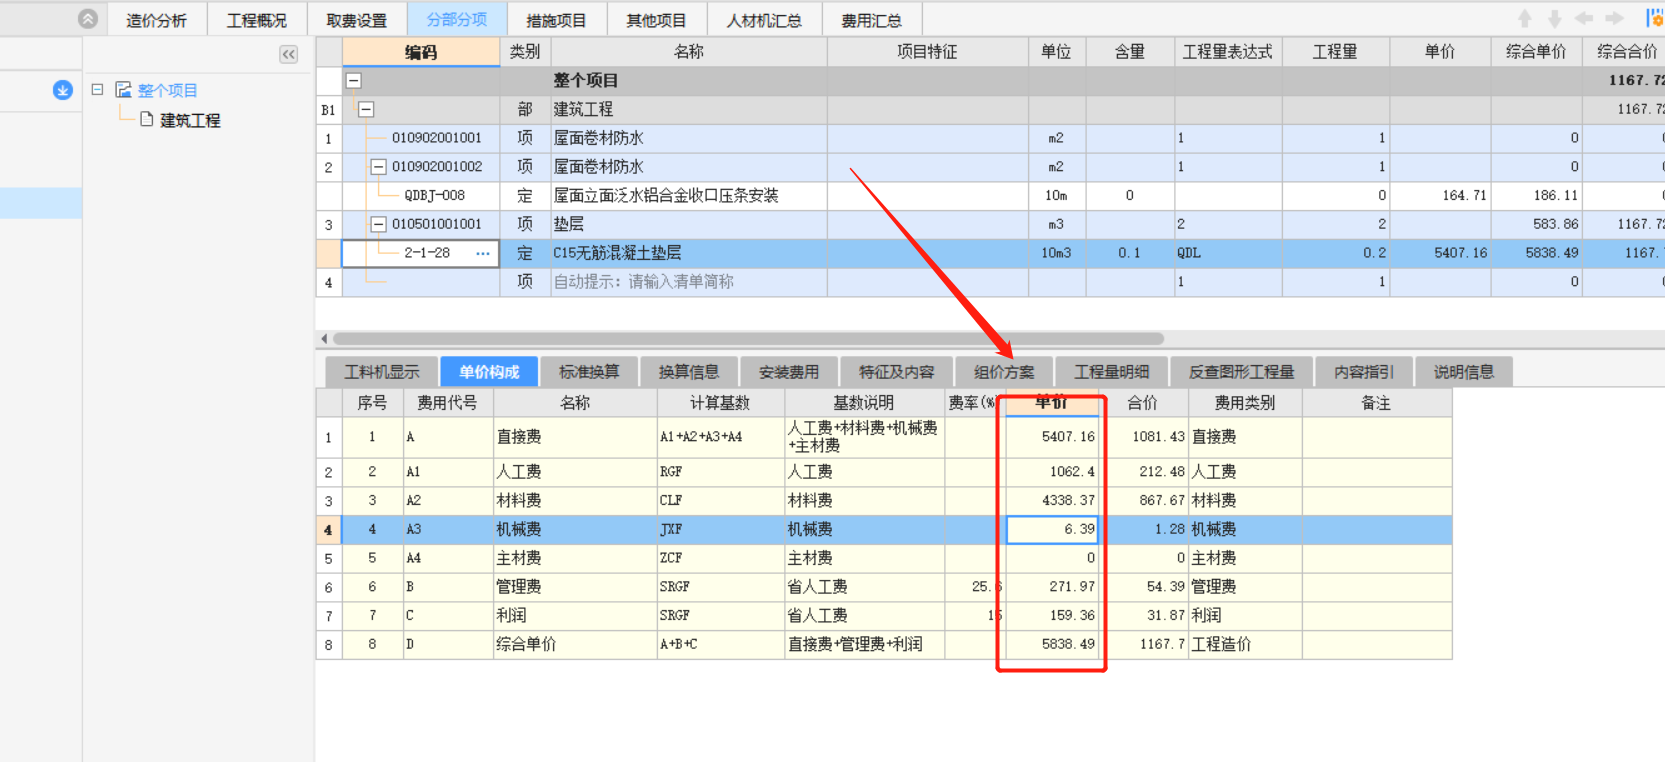Open the 人材机汇总 tab
This screenshot has height=762, width=1665.
pyautogui.click(x=764, y=20)
